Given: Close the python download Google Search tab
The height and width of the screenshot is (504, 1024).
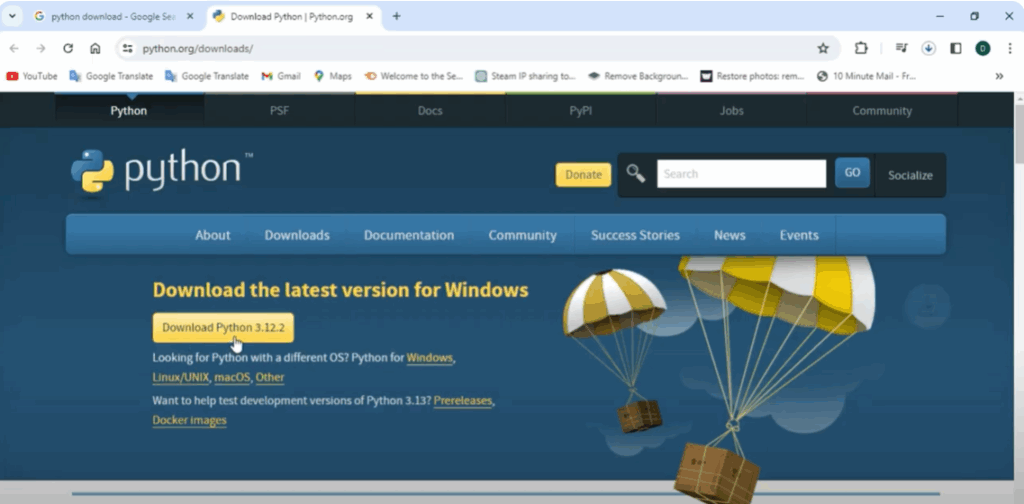Looking at the screenshot, I should [x=190, y=16].
